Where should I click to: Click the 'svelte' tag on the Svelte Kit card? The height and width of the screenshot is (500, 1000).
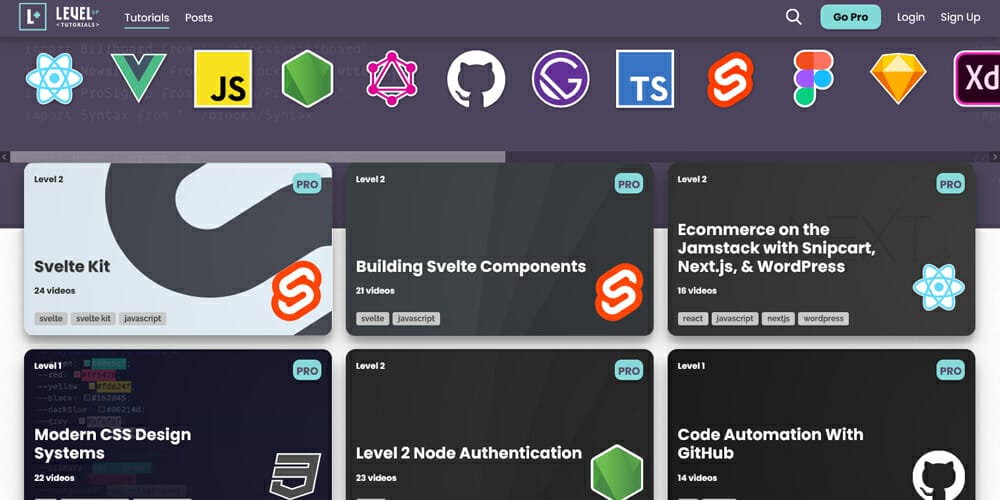point(51,318)
